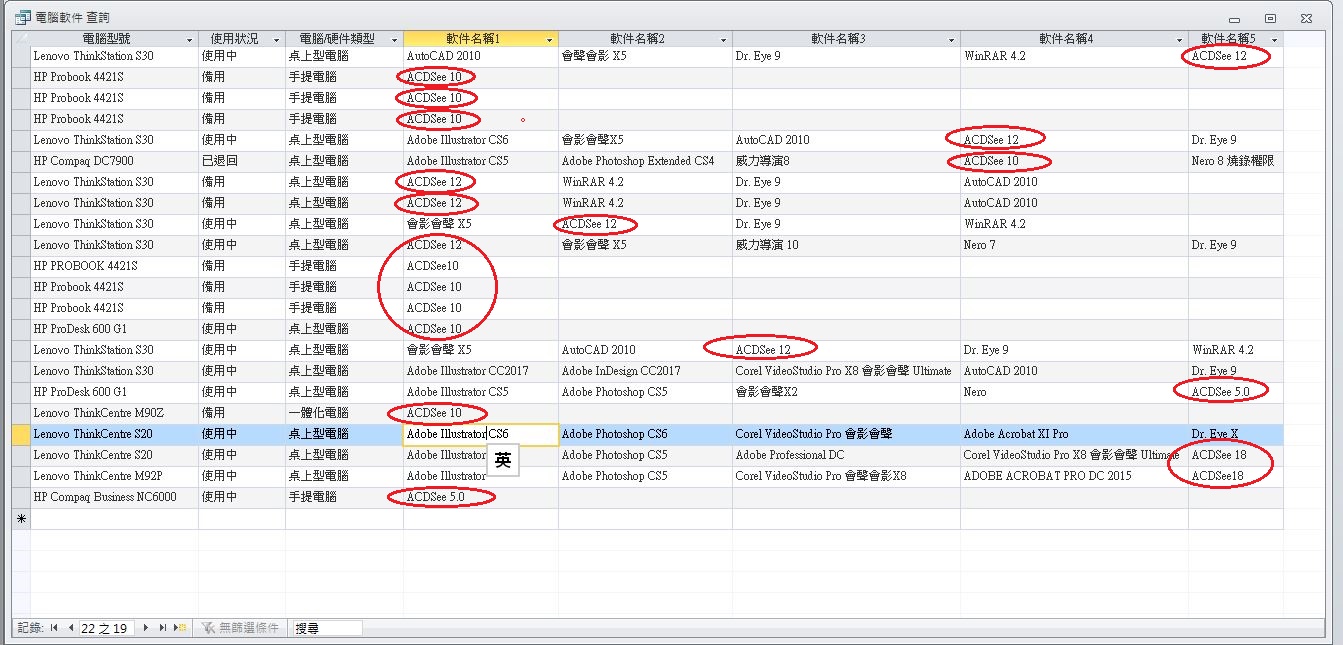Screen dimensions: 1343x645
Task: Click the query window icon beside 電腦軟件 查詢
Action: [22, 17]
